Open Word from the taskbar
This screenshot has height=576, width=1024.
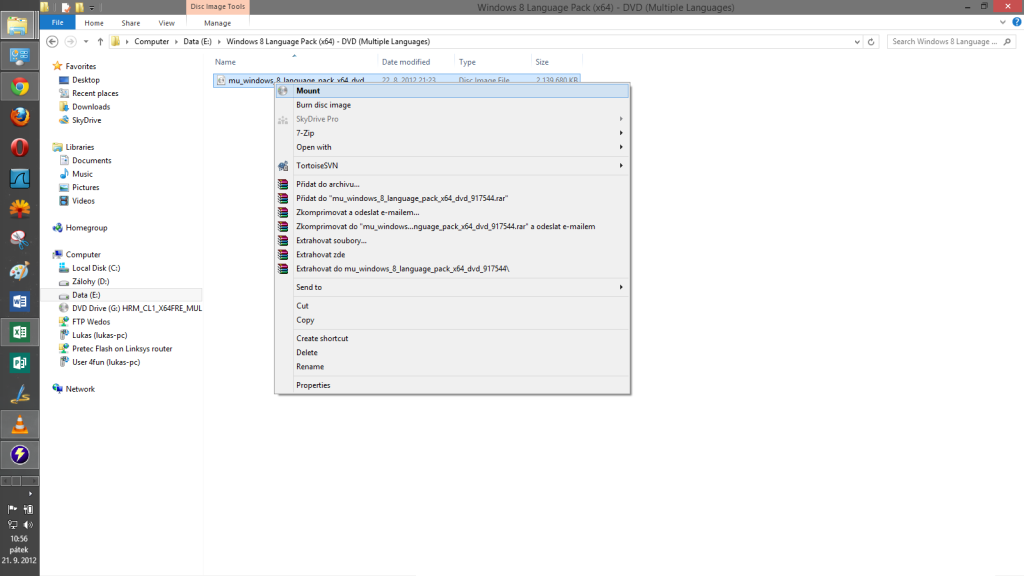[20, 302]
